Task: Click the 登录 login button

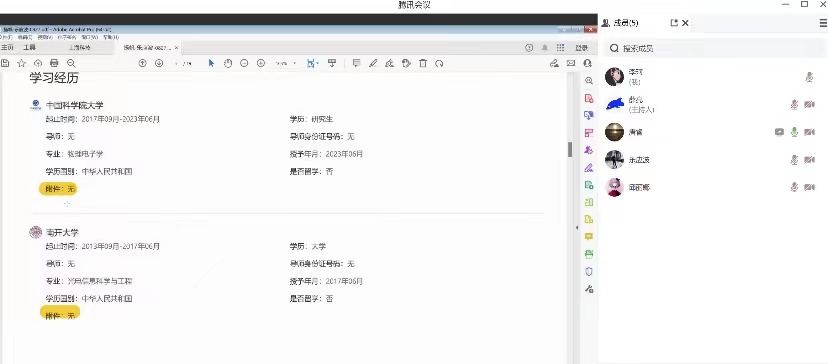Action: [x=581, y=48]
